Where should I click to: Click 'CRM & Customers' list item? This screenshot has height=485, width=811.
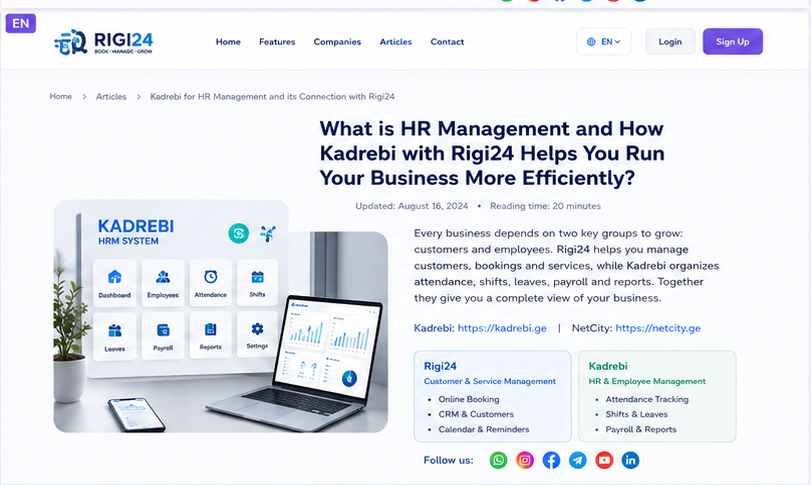tap(476, 414)
